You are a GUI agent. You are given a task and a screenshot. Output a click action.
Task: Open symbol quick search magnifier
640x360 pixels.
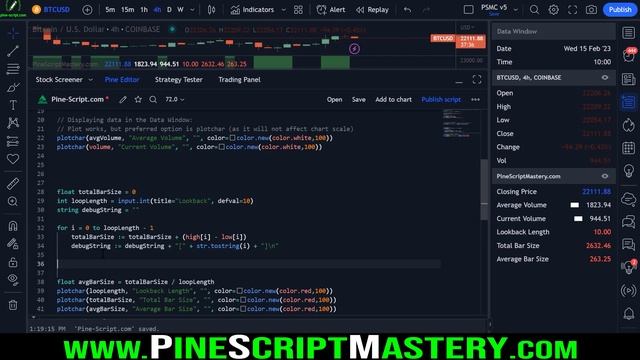tap(534, 10)
